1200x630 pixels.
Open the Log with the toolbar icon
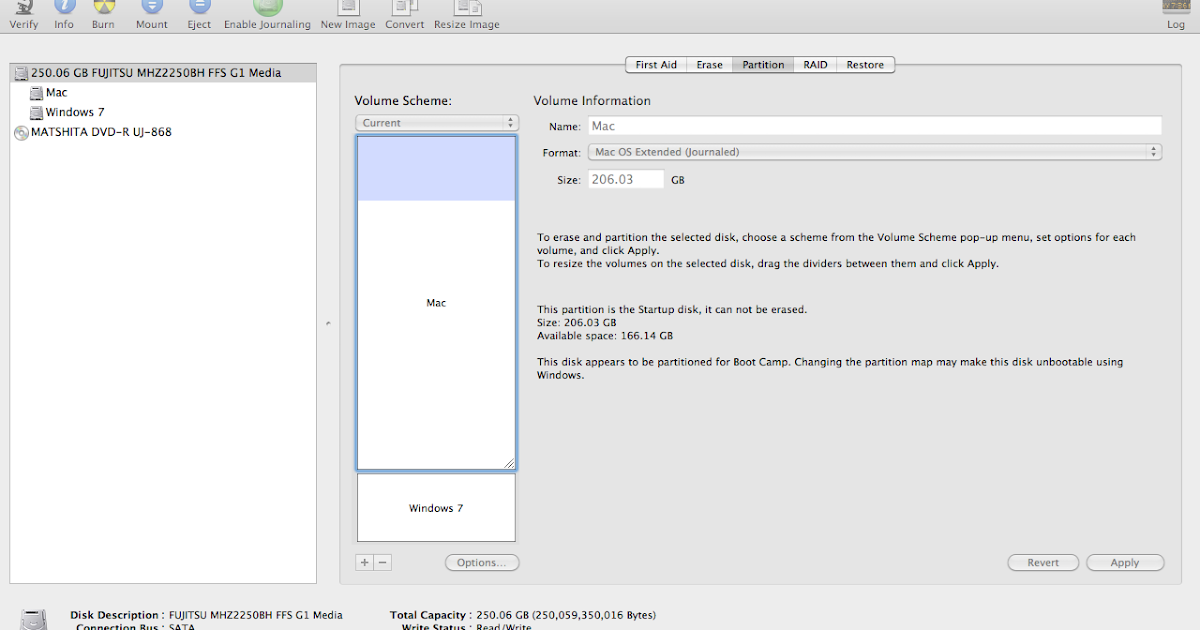(x=1175, y=14)
